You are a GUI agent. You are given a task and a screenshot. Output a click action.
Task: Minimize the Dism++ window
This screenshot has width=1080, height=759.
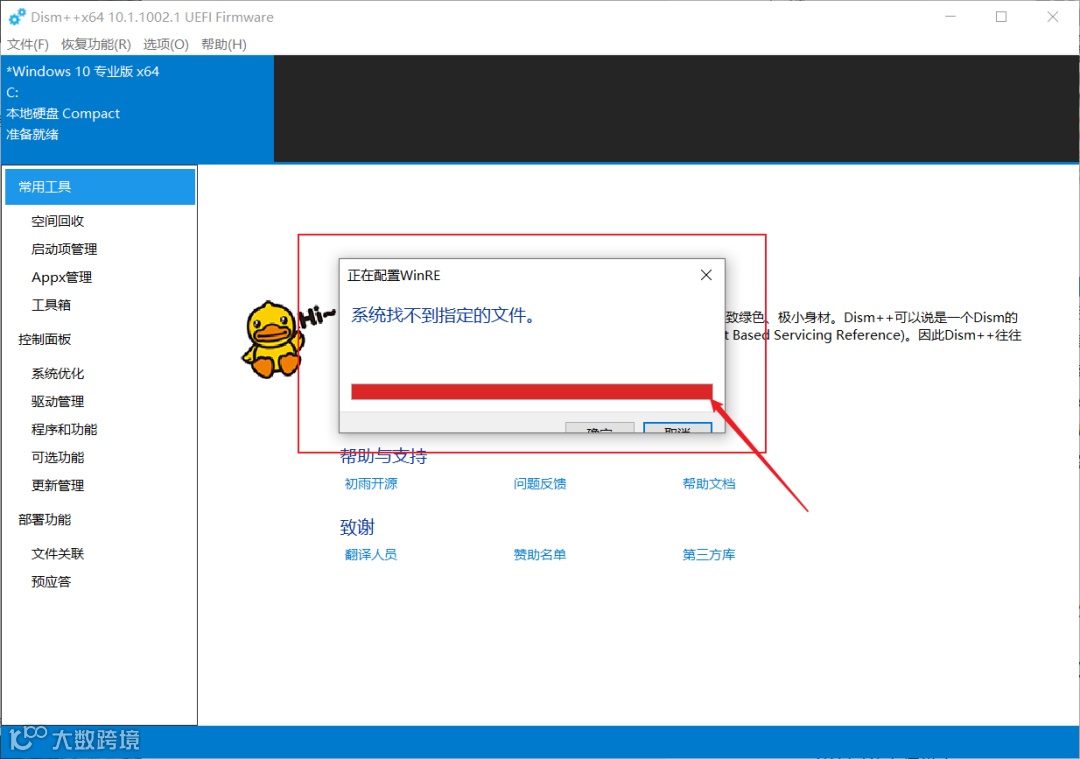pyautogui.click(x=951, y=17)
